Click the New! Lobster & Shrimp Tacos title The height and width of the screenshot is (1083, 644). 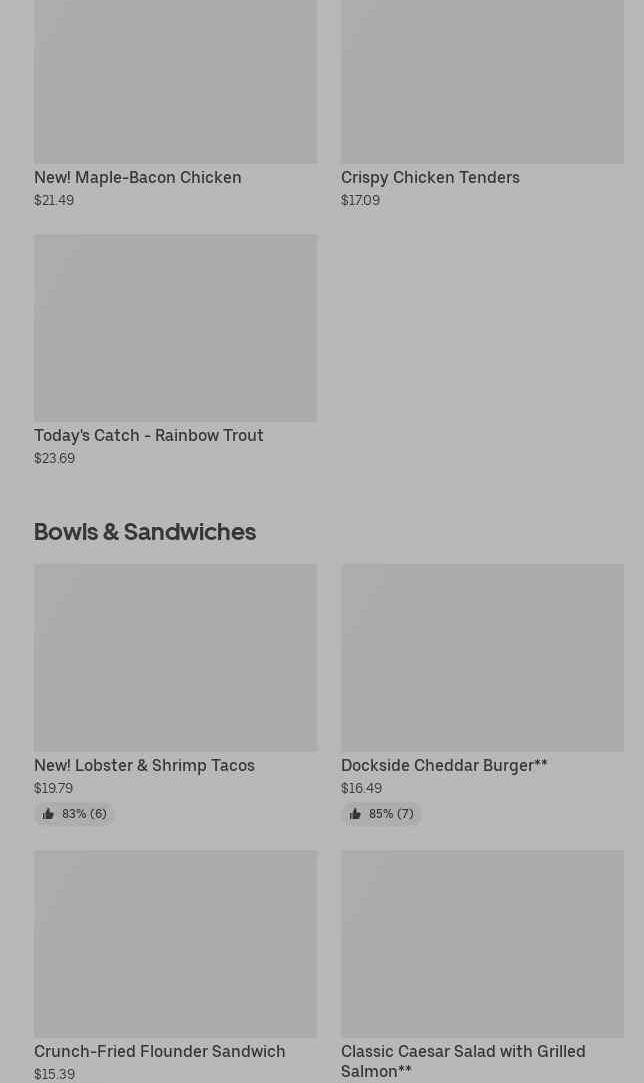tap(144, 766)
